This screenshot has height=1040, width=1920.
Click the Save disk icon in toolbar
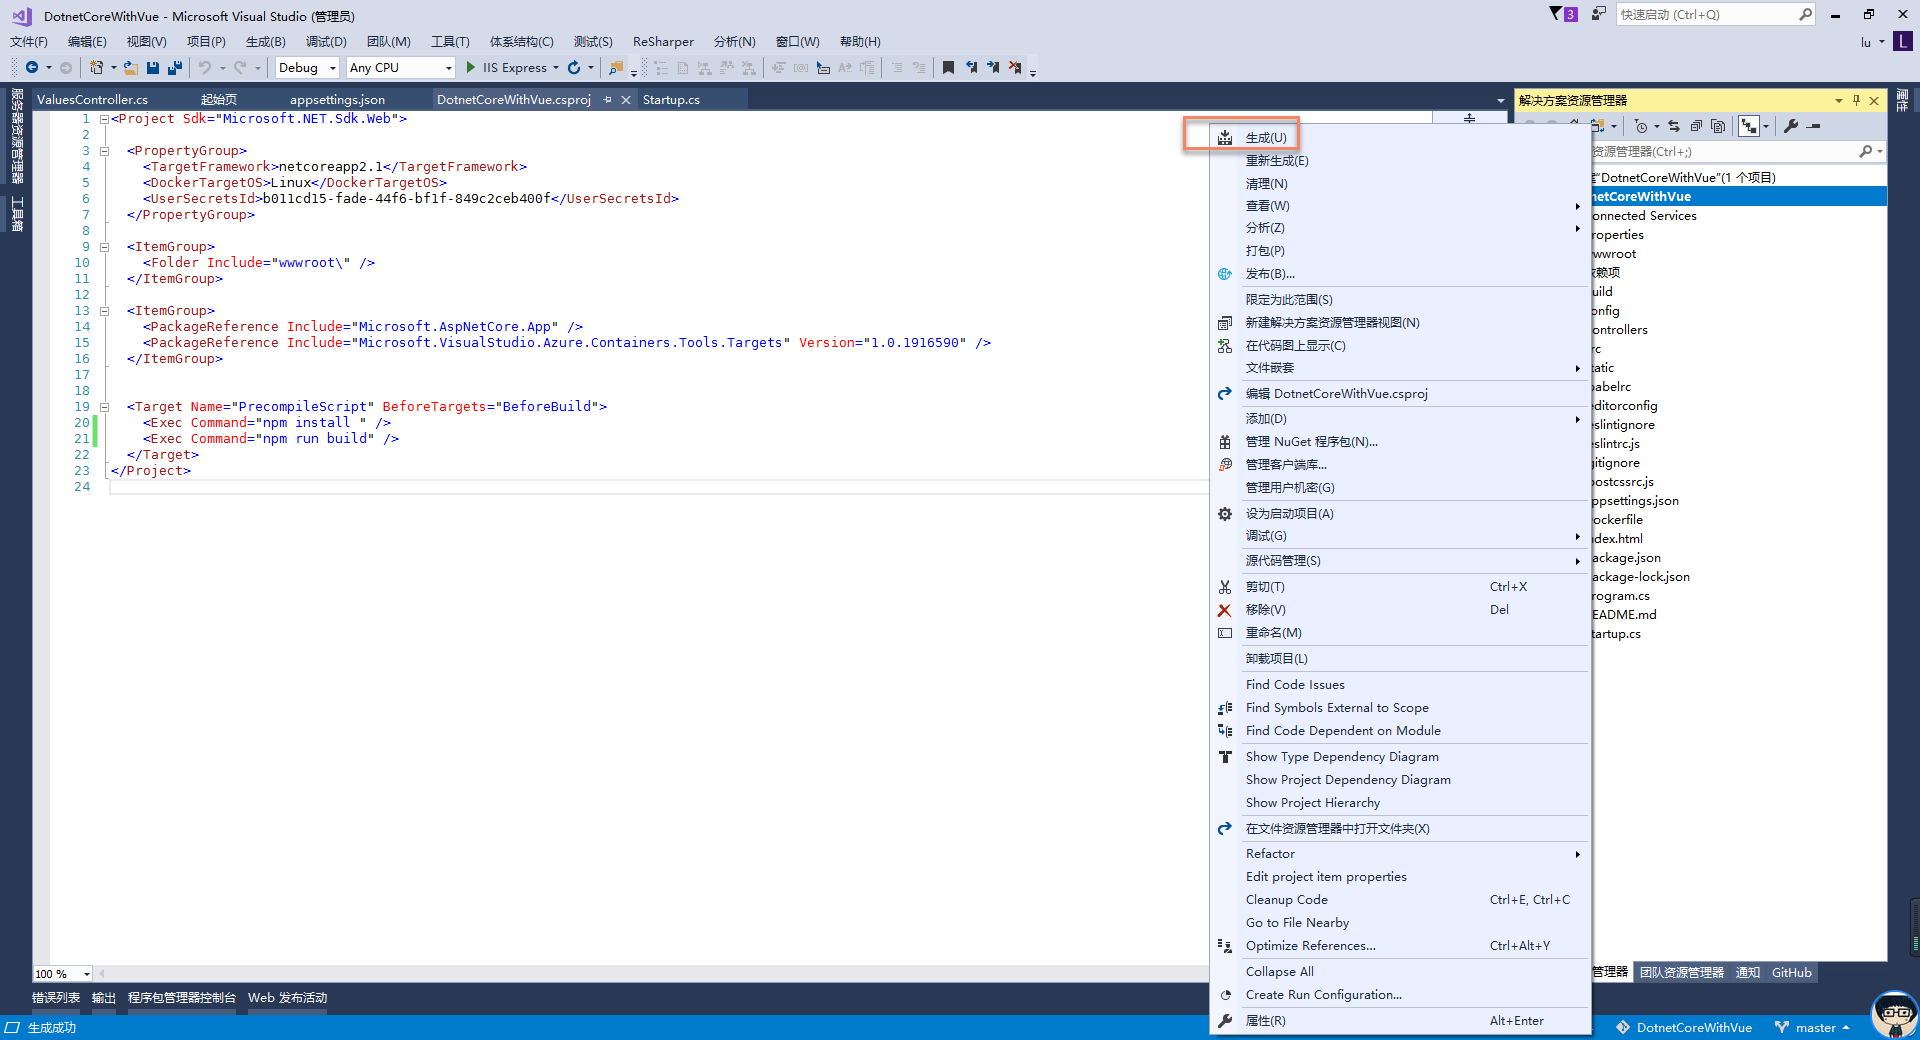(x=153, y=68)
